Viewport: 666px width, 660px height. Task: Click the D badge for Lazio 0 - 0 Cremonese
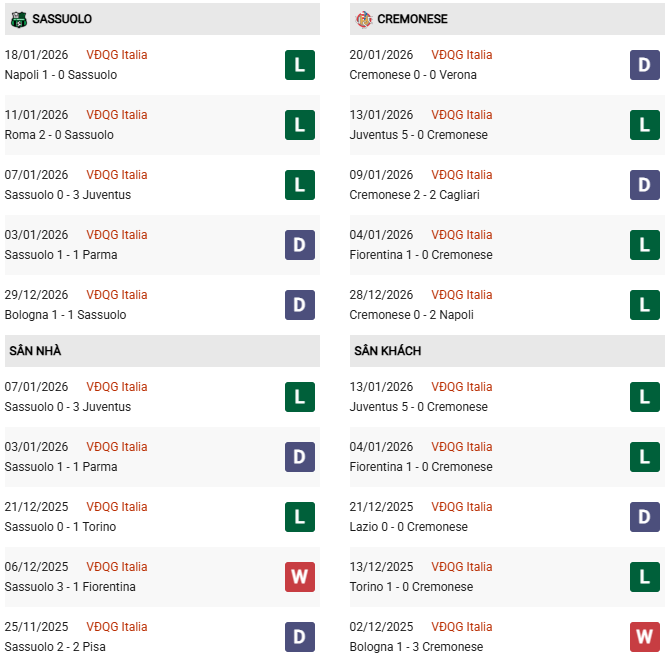644,517
